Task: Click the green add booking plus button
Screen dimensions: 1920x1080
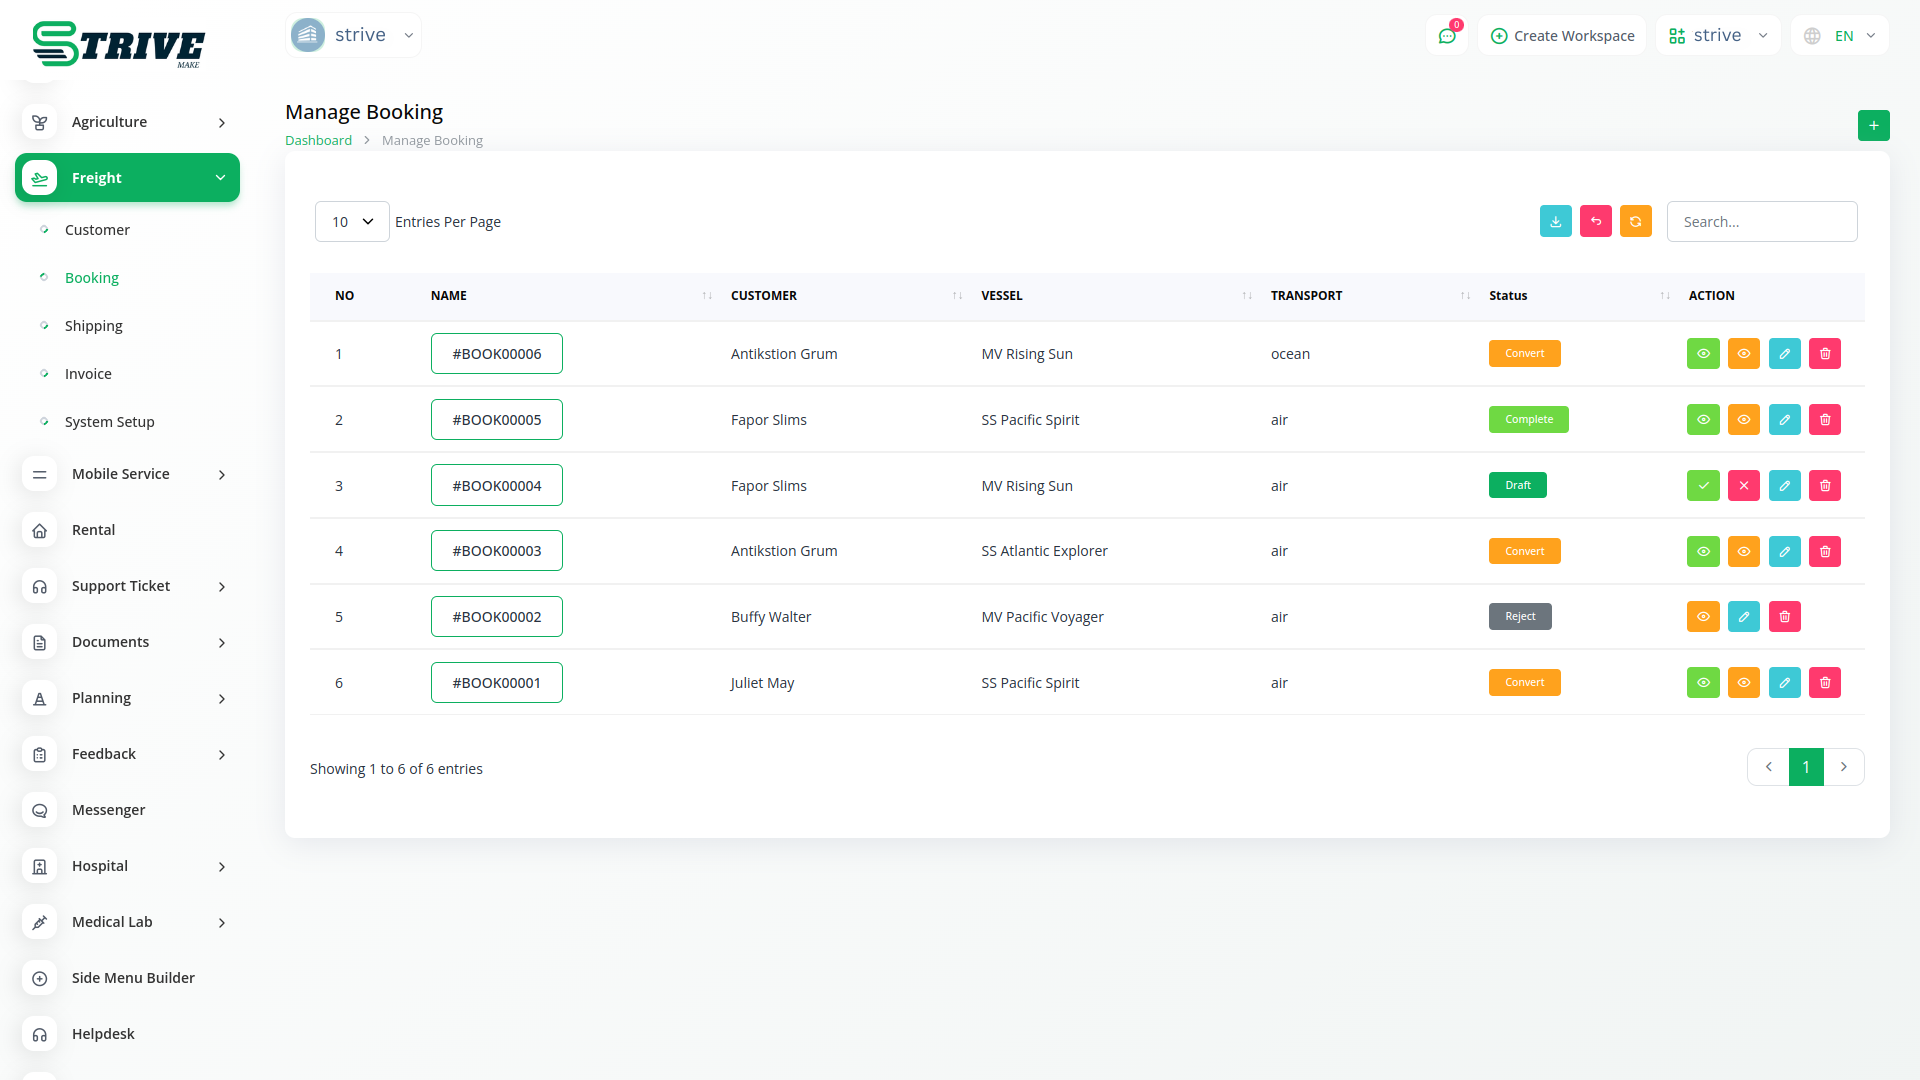Action: click(x=1873, y=126)
